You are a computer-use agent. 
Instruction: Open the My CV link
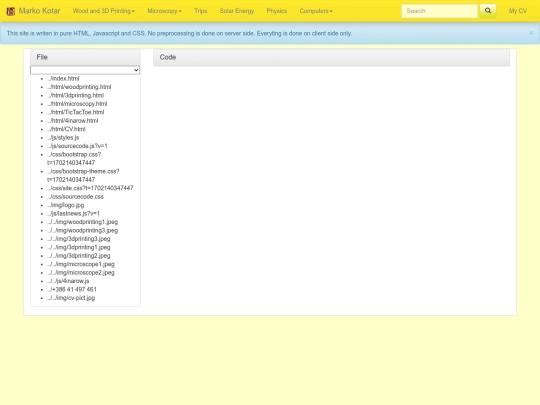[x=518, y=11]
